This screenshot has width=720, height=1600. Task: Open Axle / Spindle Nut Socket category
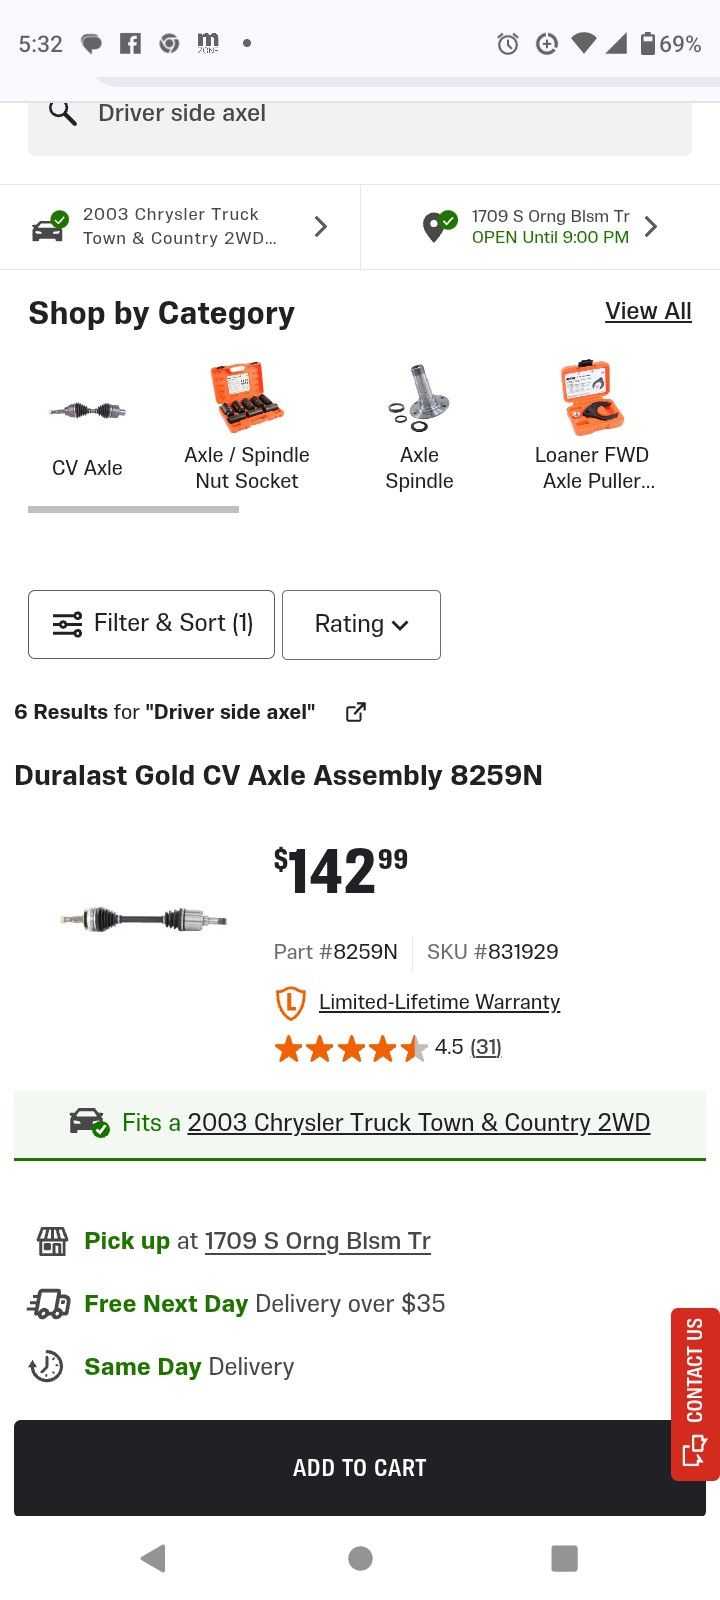click(x=246, y=398)
